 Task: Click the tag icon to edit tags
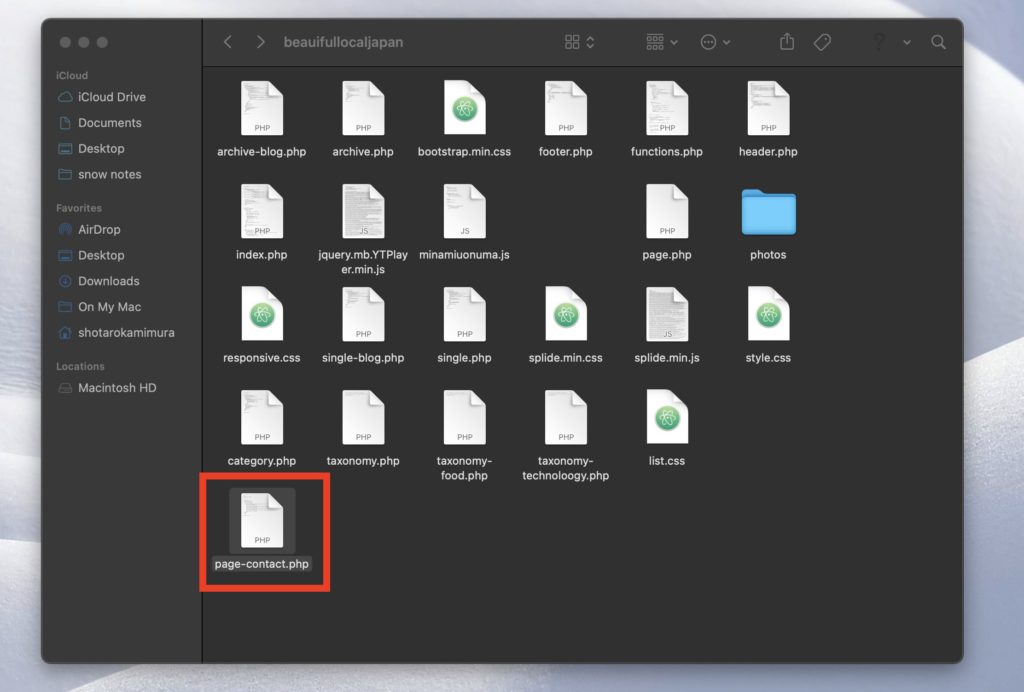[822, 42]
